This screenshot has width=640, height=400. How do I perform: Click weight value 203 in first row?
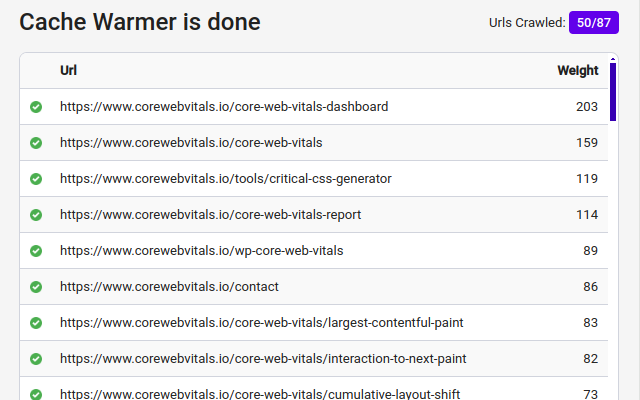tap(587, 107)
